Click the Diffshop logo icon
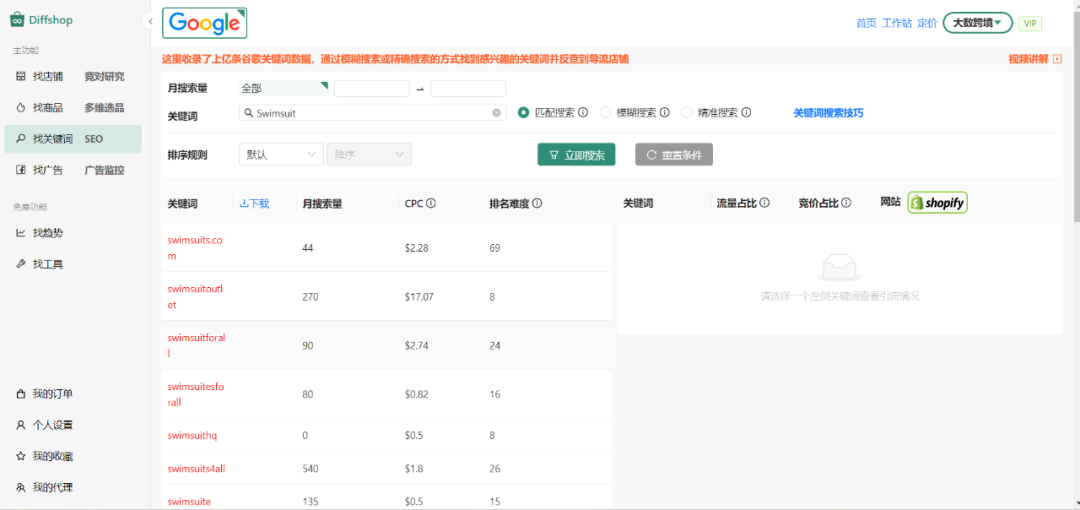The image size is (1080, 510). (x=17, y=20)
